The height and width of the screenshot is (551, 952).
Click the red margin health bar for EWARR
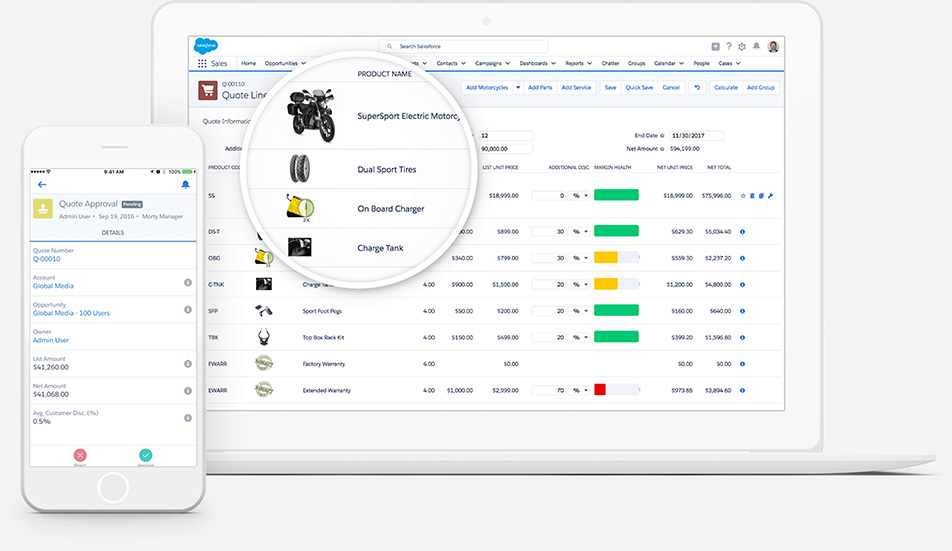coord(600,390)
